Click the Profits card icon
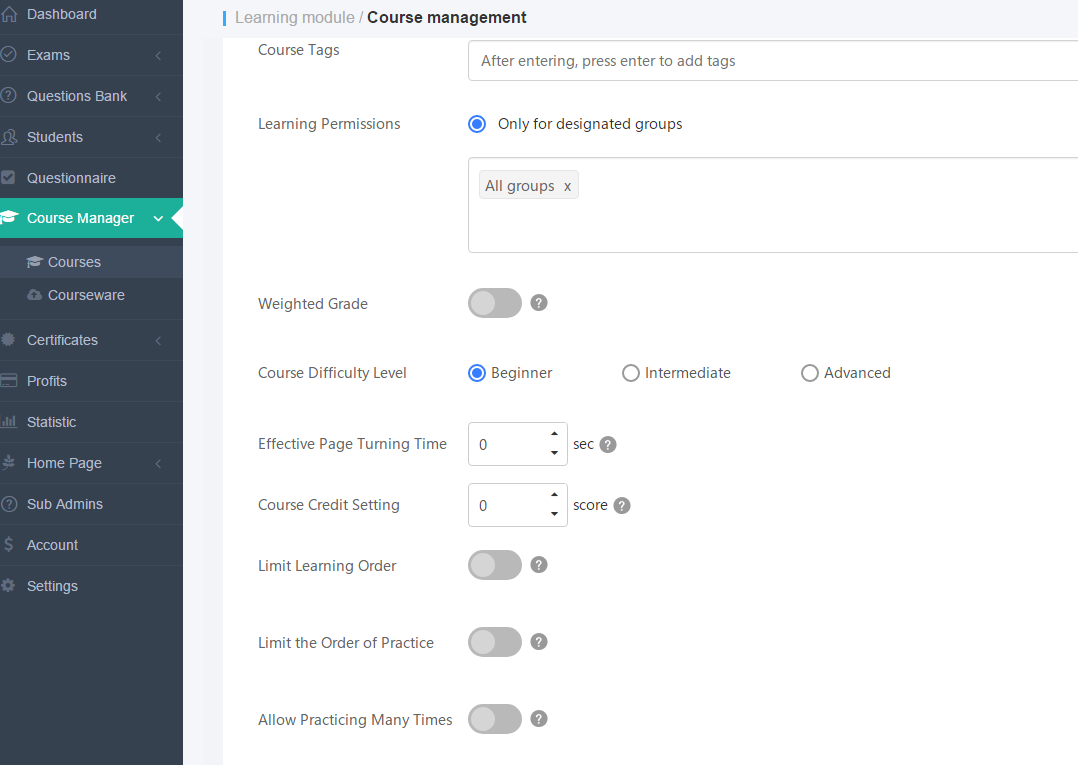Image resolution: width=1078 pixels, height=765 pixels. (8, 381)
